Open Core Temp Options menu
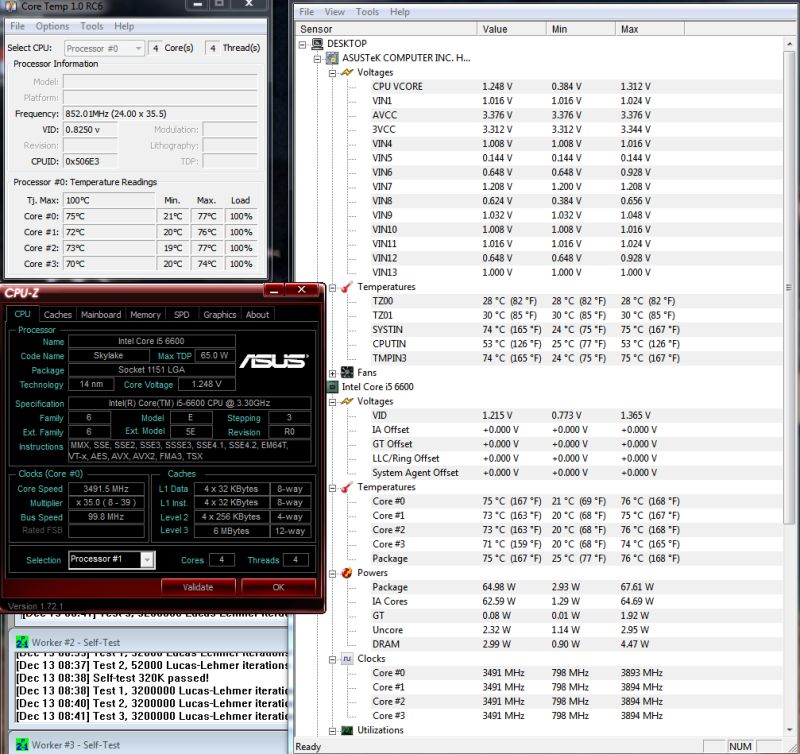800x754 pixels. click(52, 26)
